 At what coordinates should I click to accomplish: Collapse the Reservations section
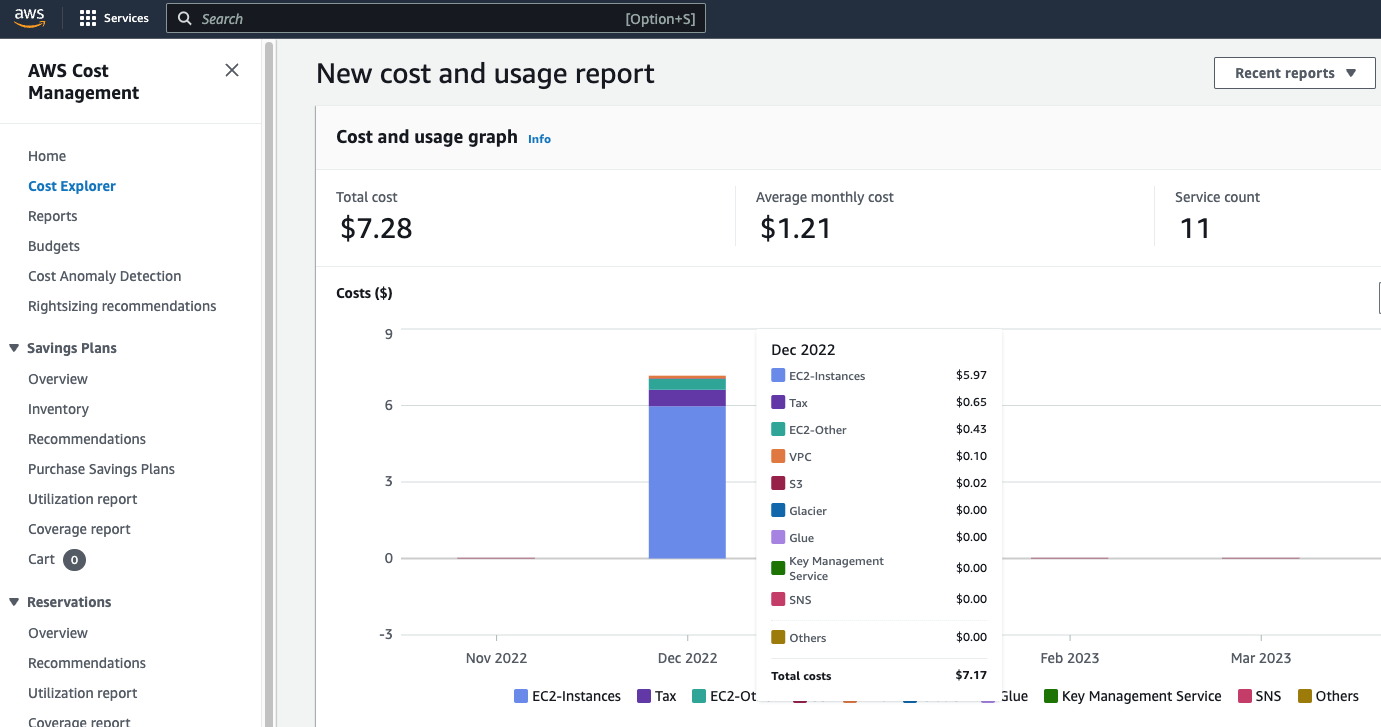pos(14,601)
